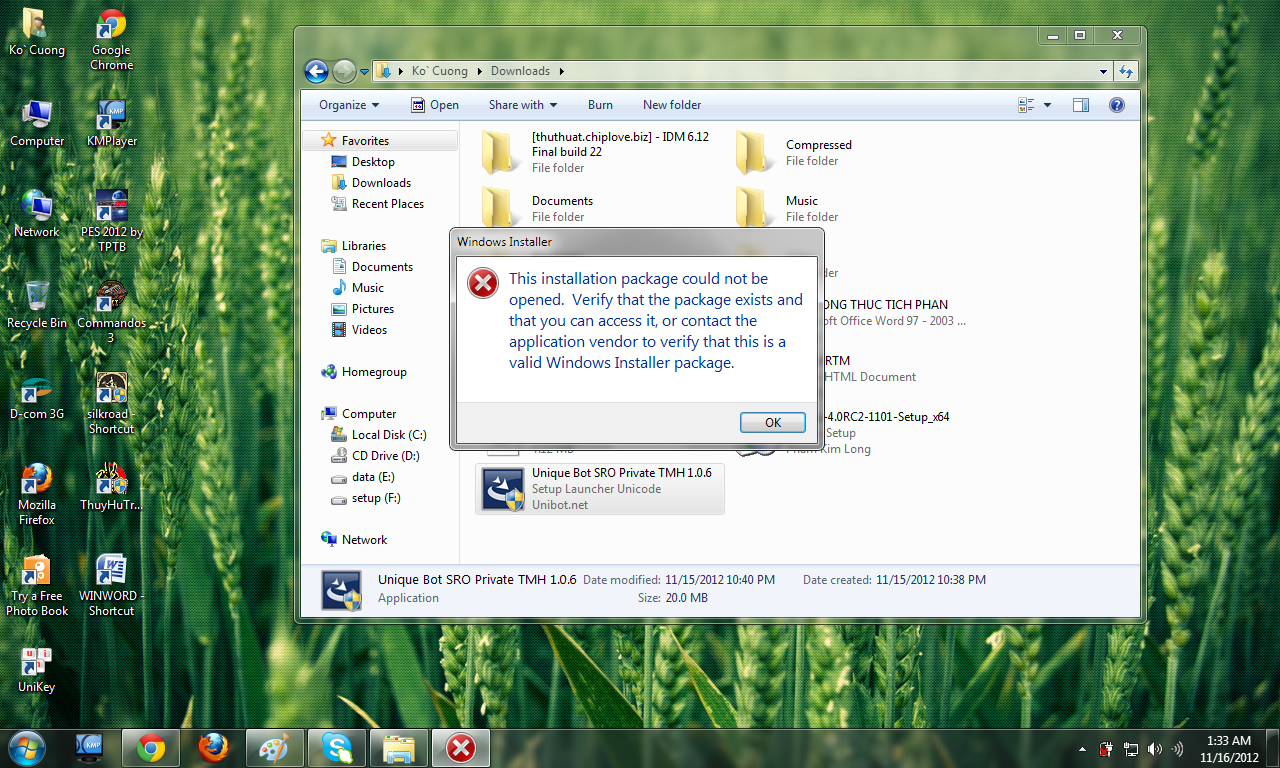The image size is (1280, 768).
Task: Launch PES 2012 by TPTB shortcut
Action: 111,221
